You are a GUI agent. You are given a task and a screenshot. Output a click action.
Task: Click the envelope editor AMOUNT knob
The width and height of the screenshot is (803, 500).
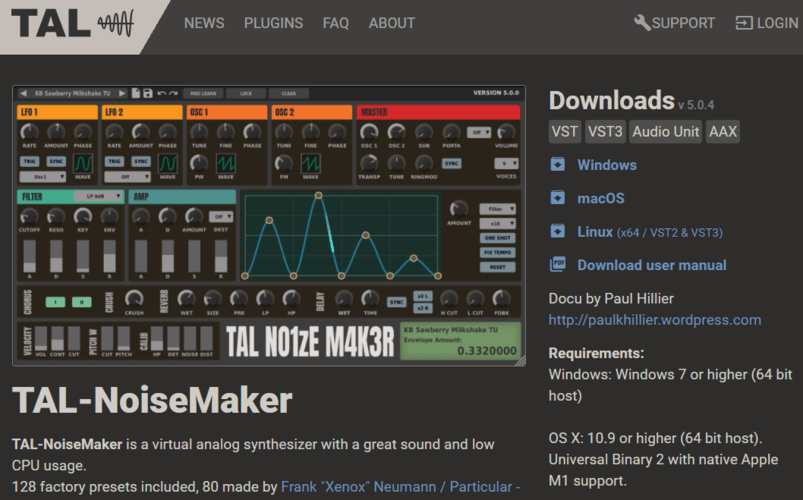[x=459, y=209]
